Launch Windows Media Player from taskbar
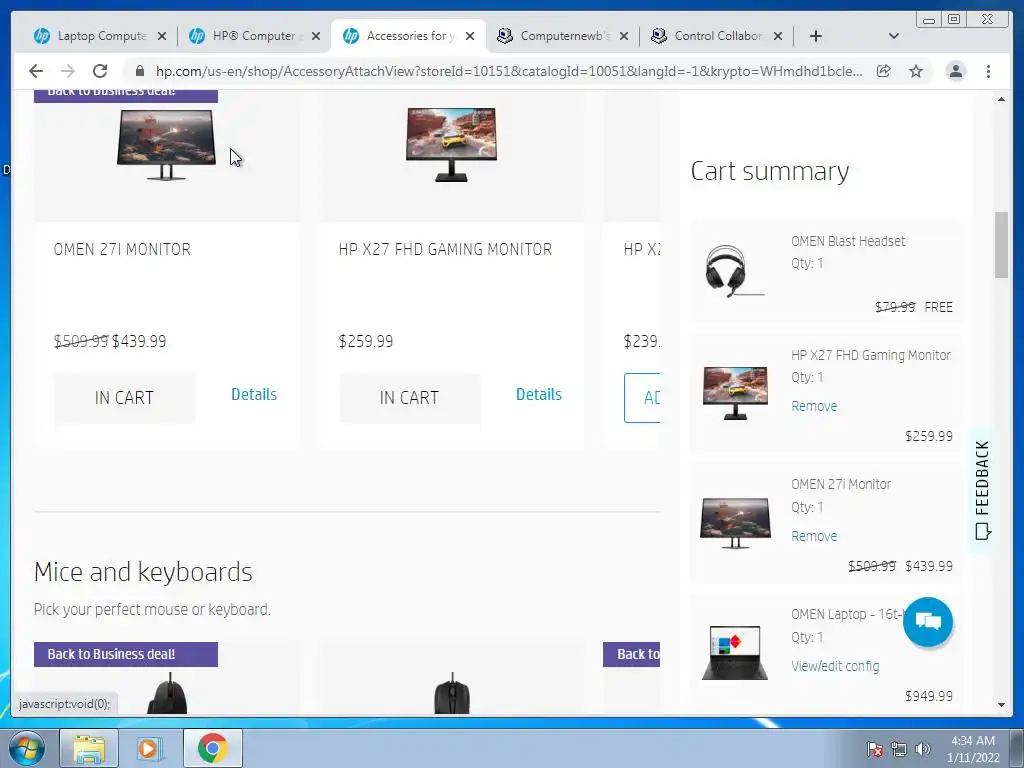This screenshot has height=768, width=1024. tap(150, 748)
